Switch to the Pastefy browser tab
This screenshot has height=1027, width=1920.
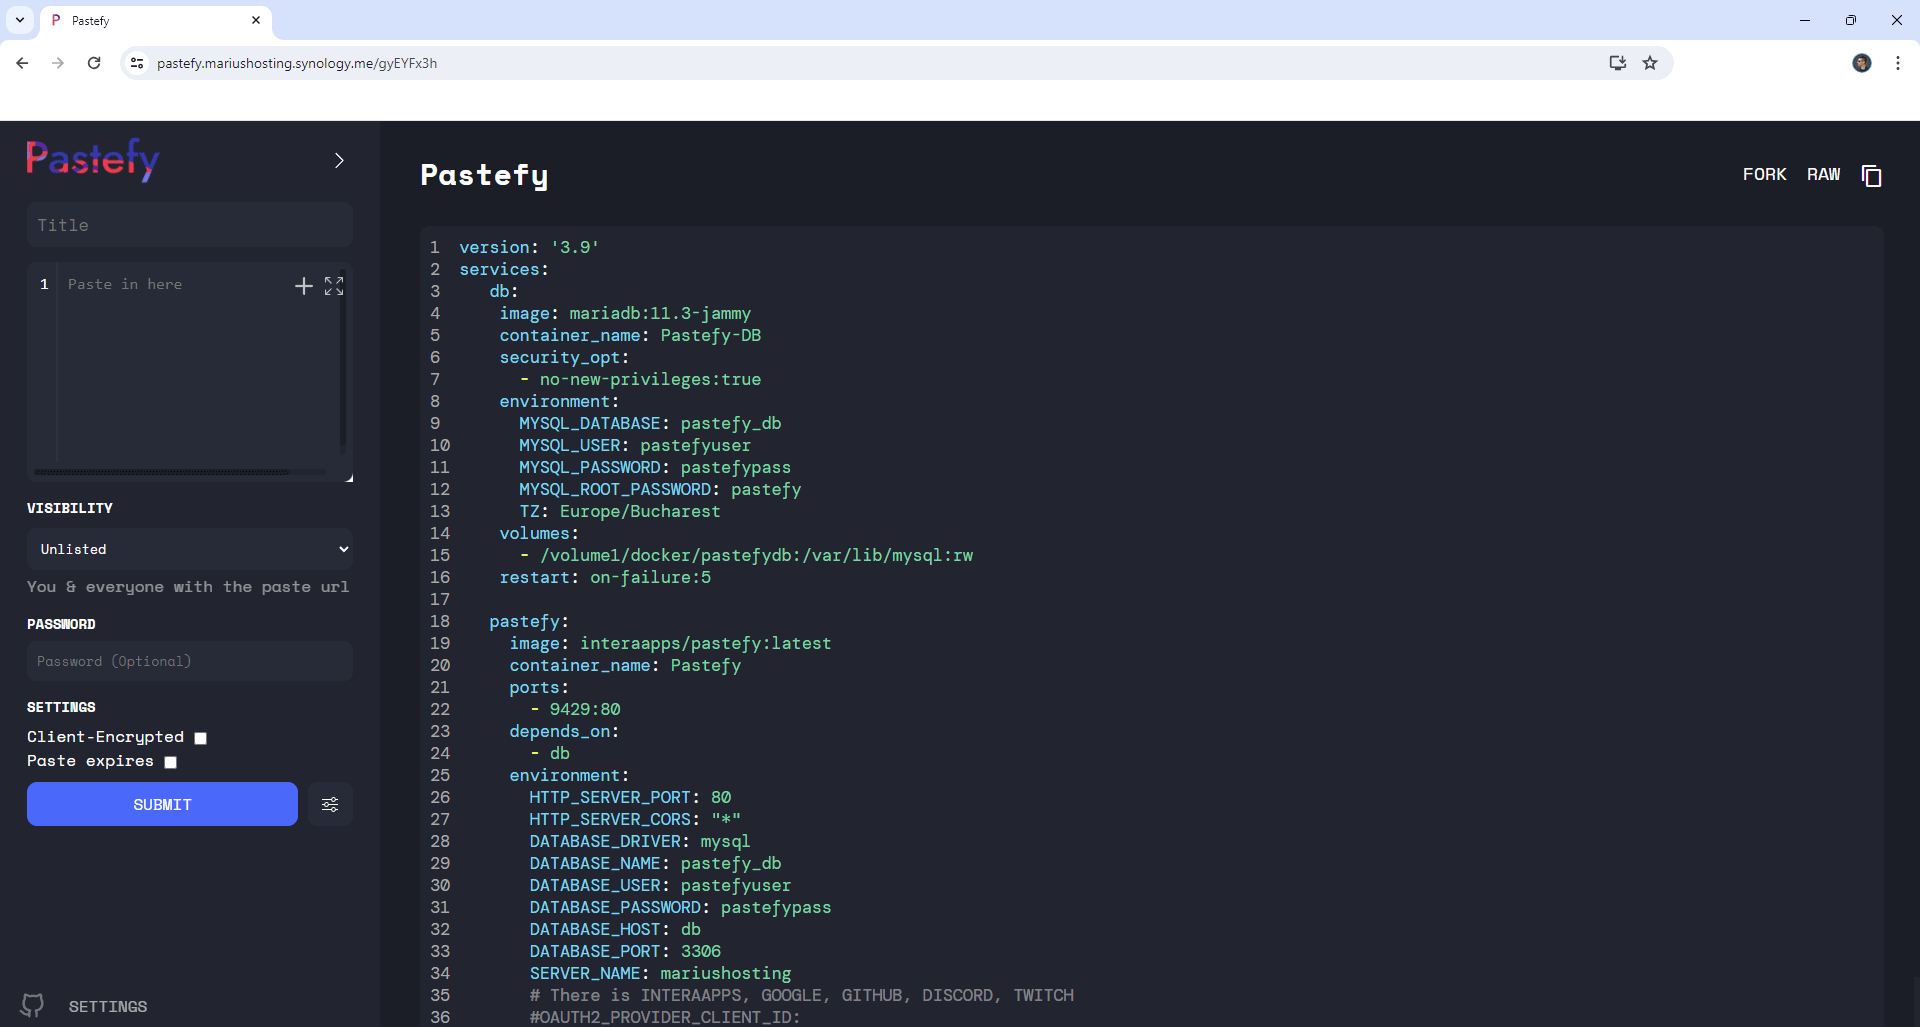120,20
